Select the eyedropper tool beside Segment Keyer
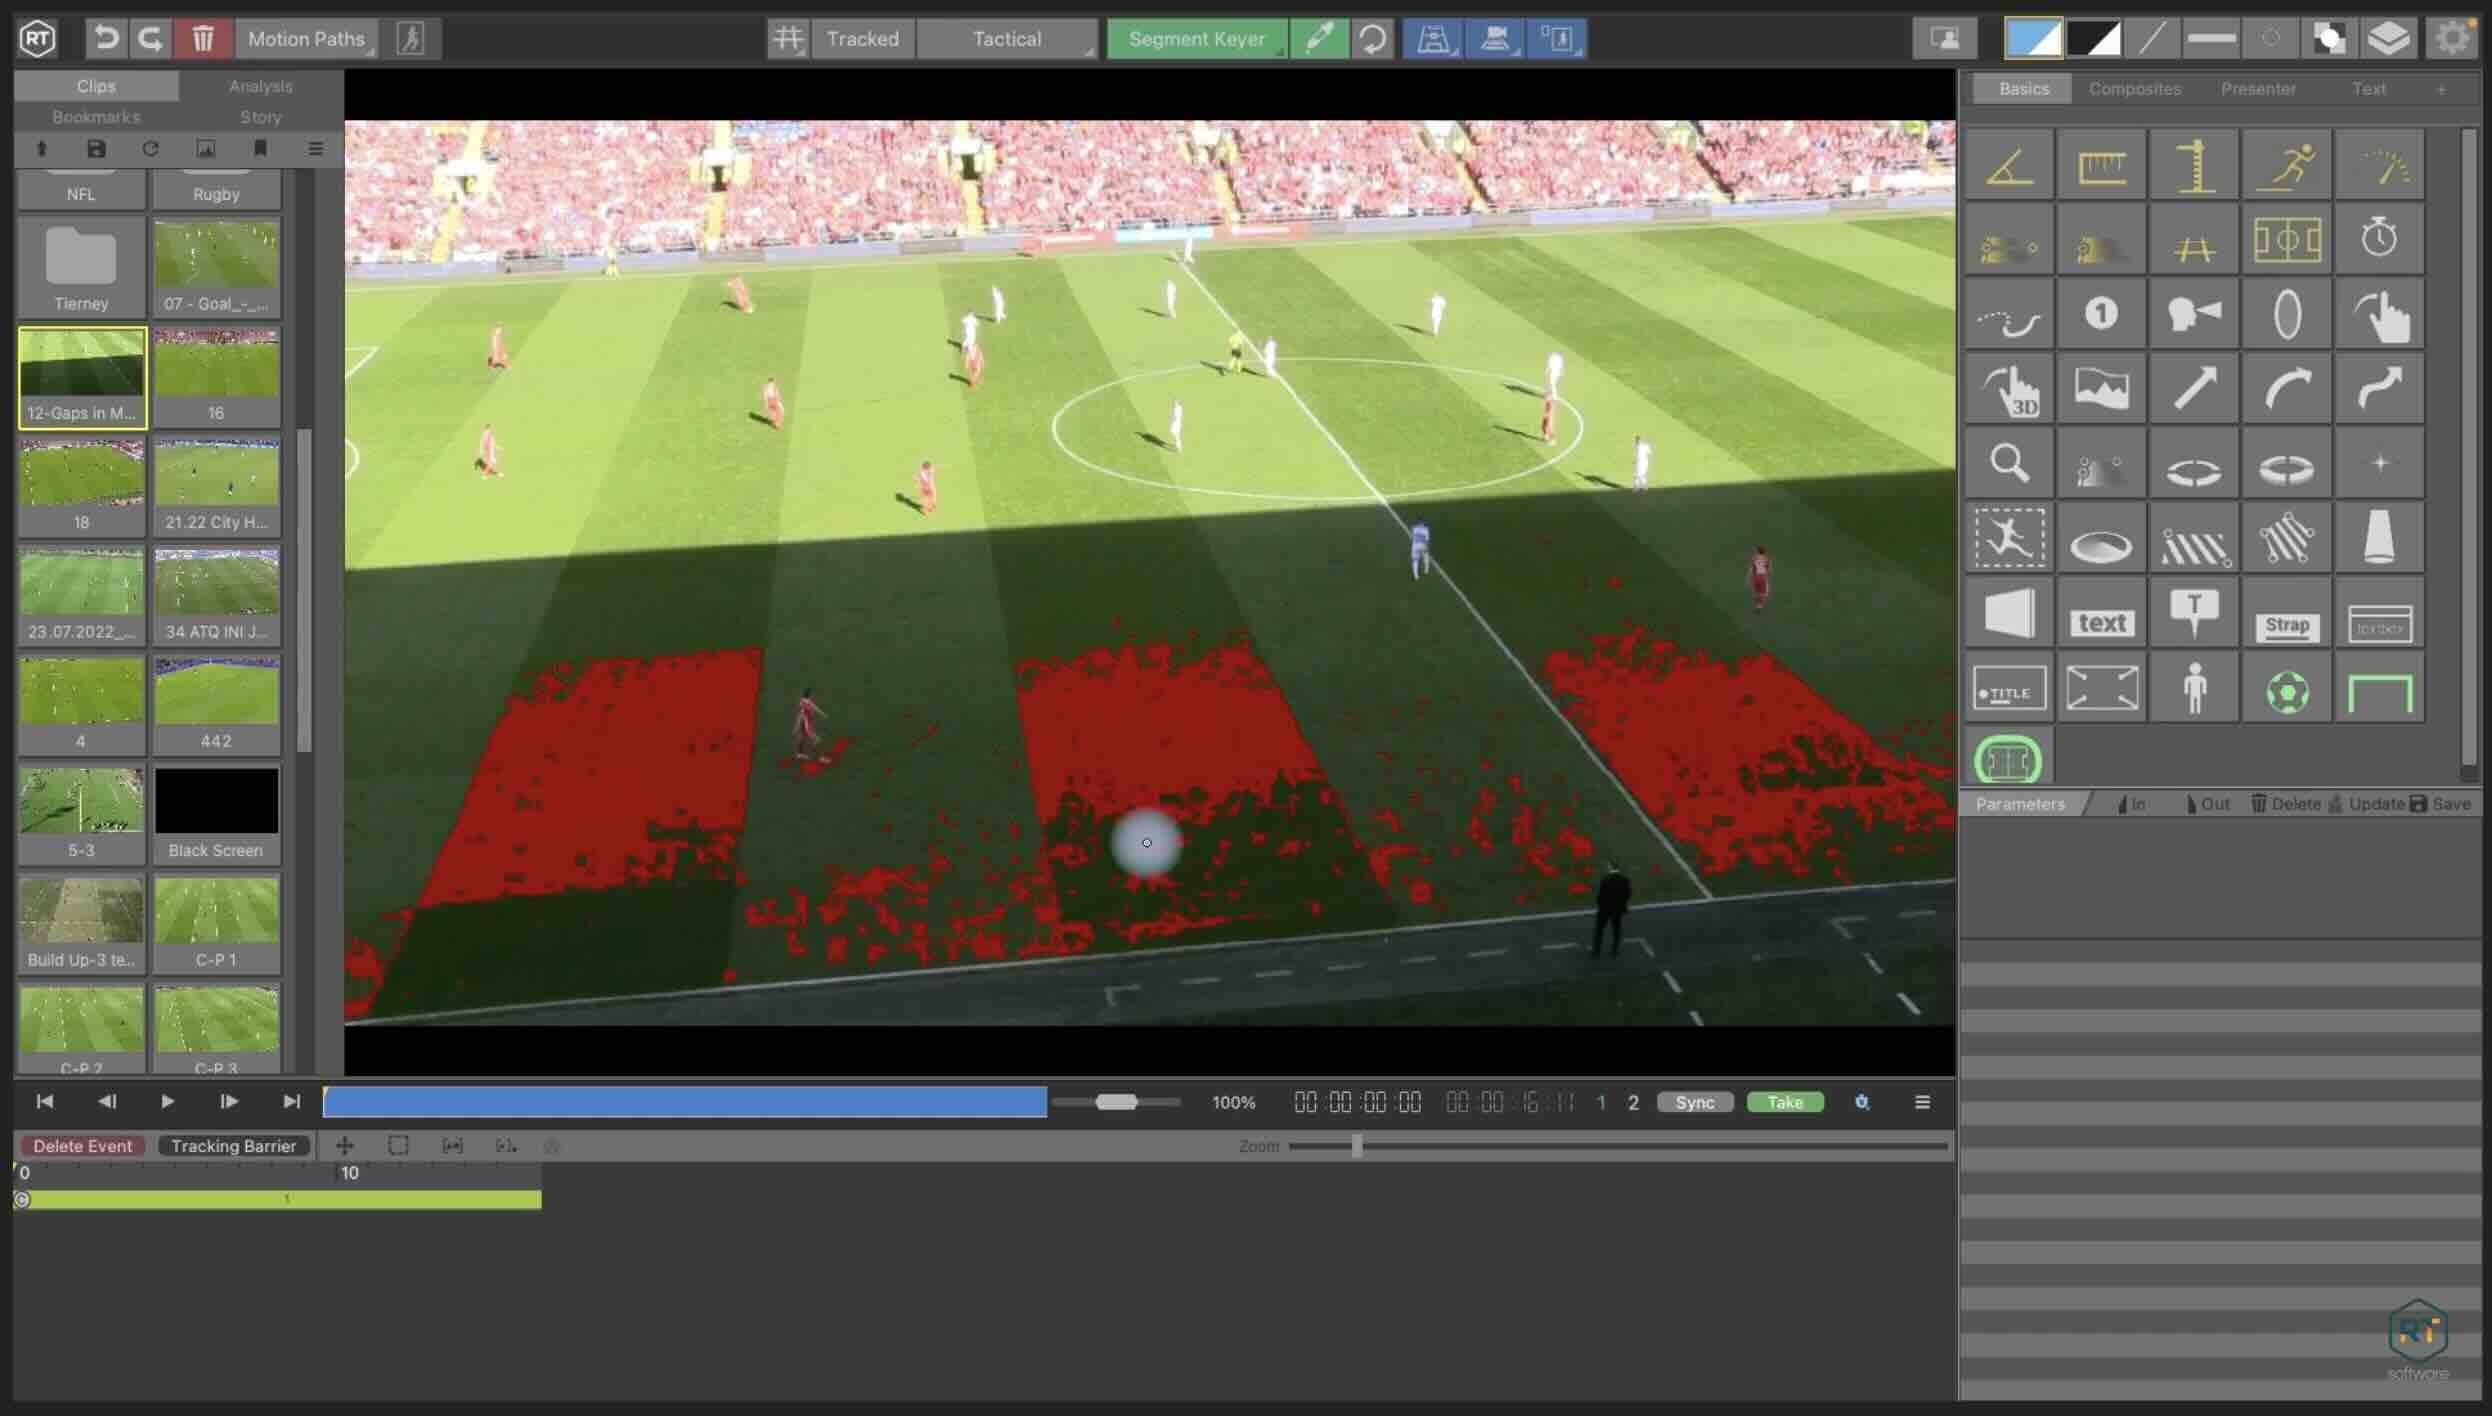Screen dimensions: 2492x1416 (x=1320, y=39)
